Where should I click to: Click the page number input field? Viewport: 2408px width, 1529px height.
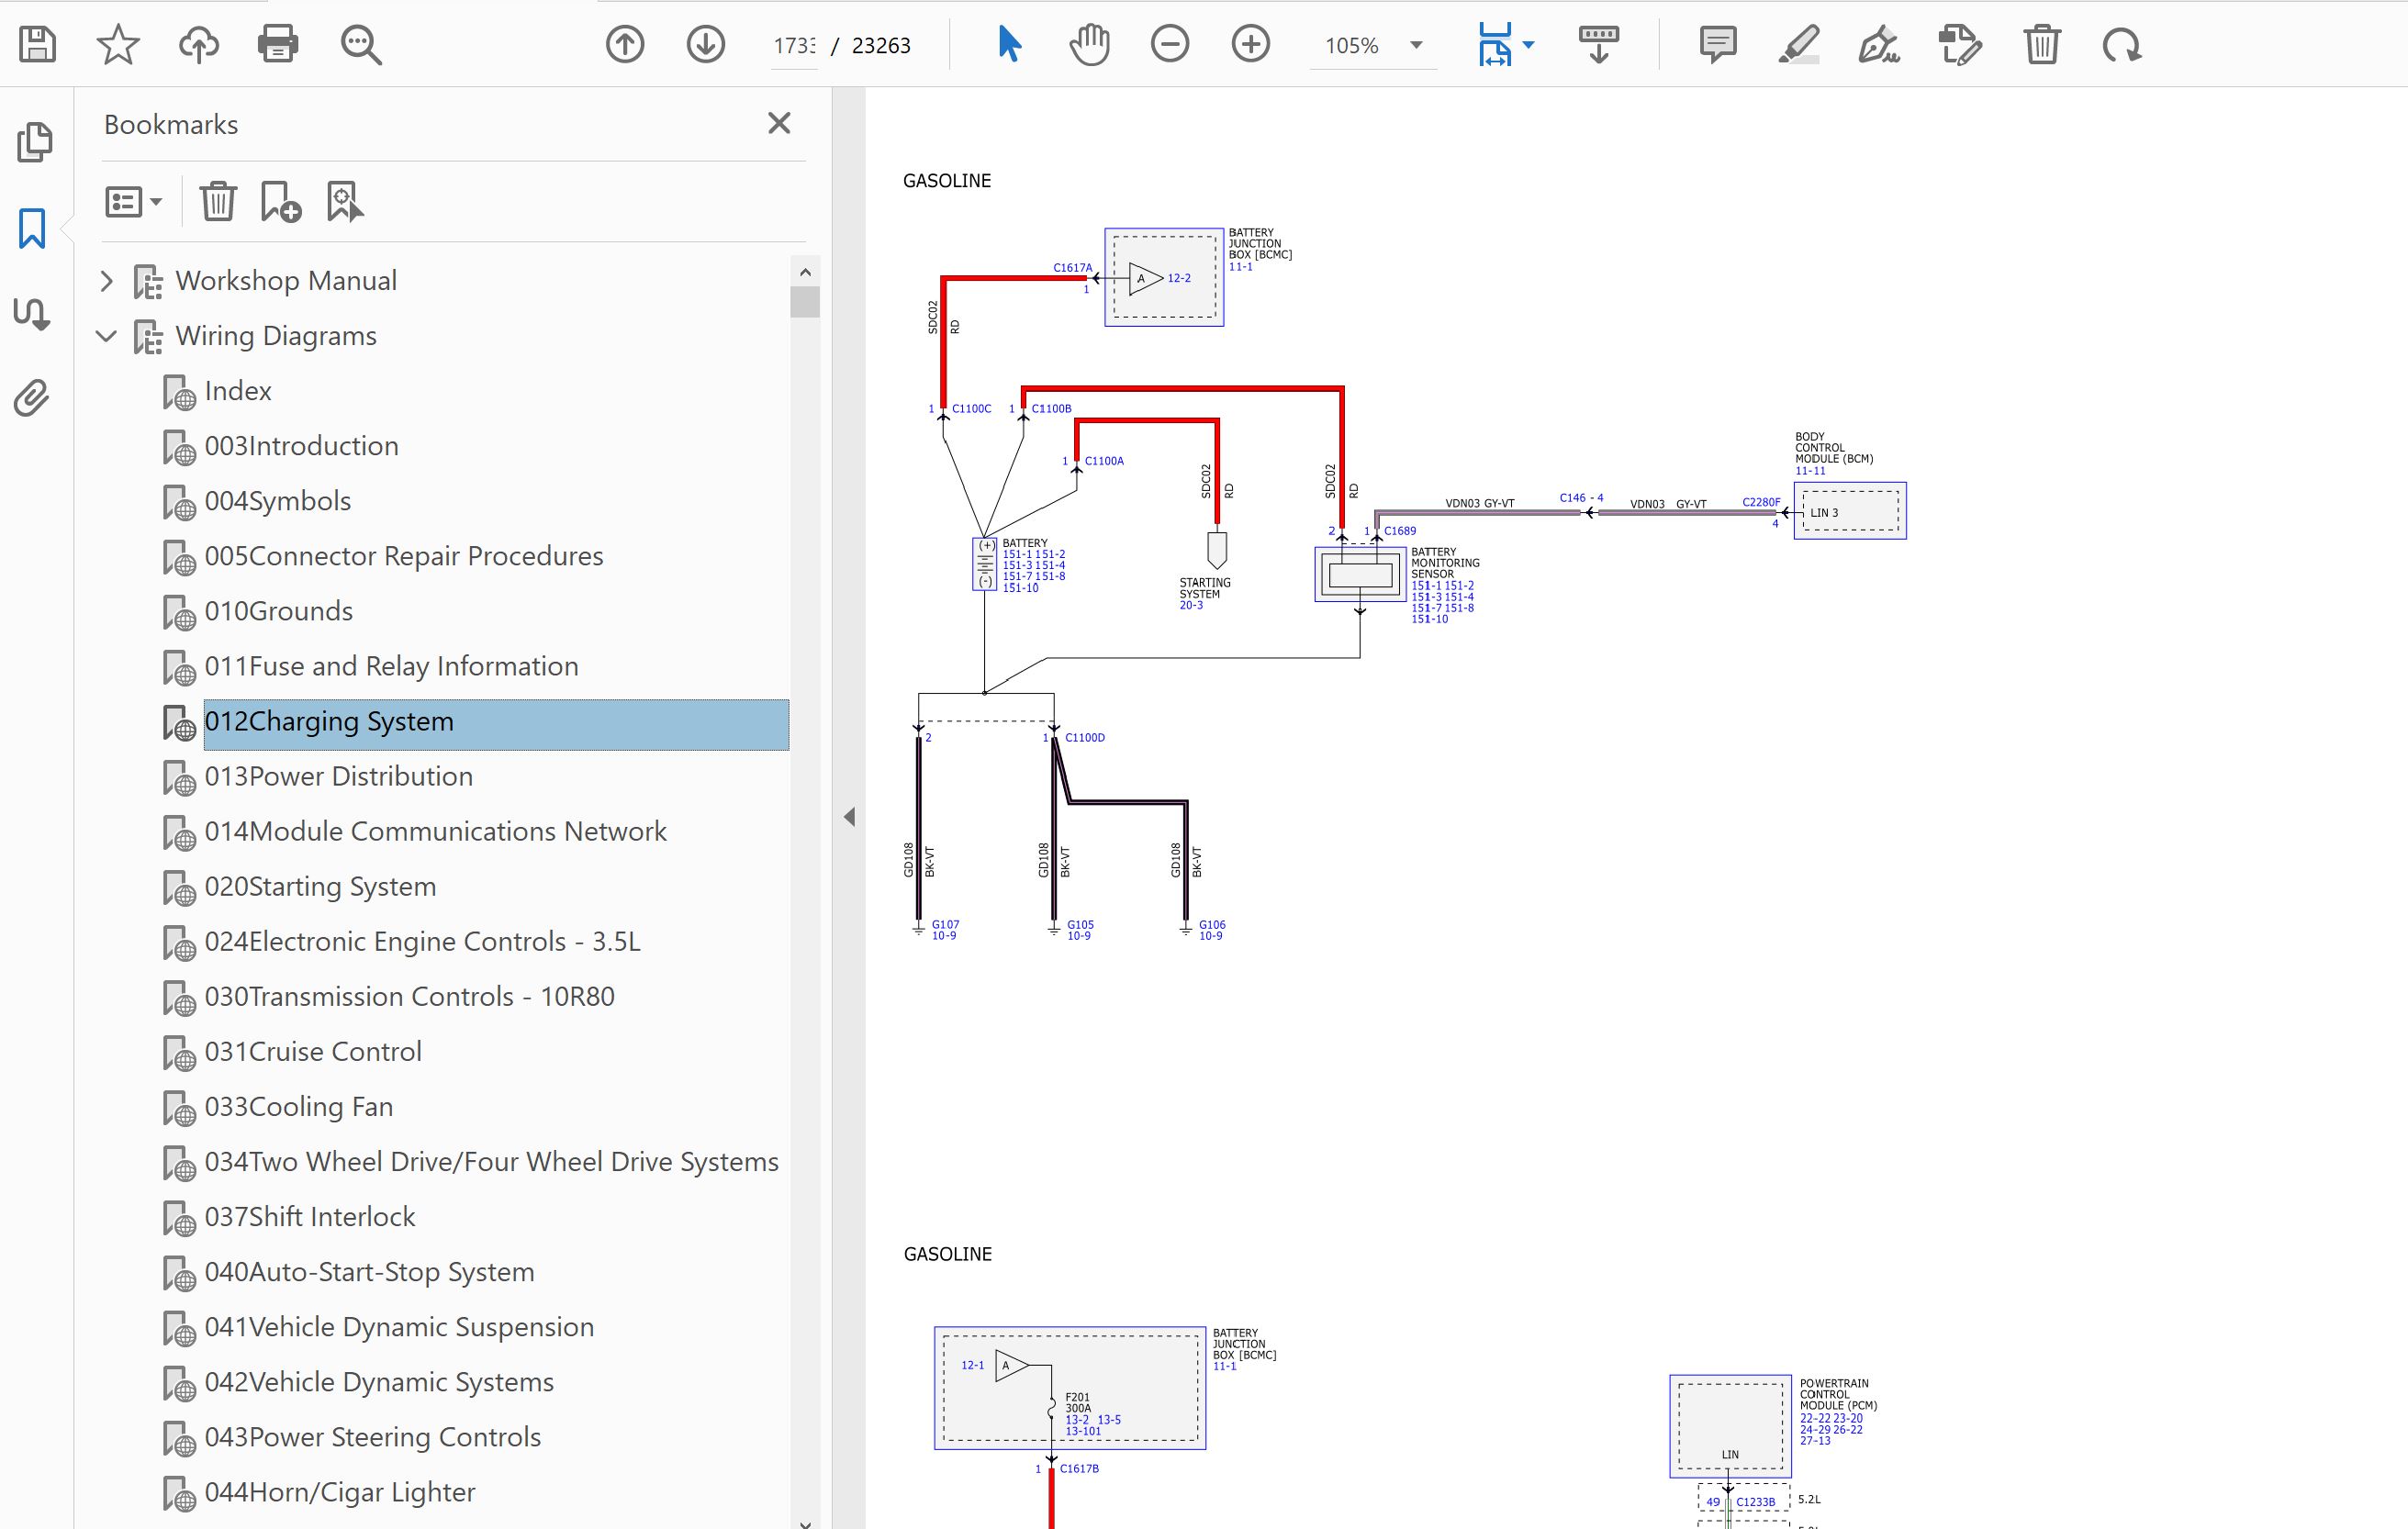point(794,45)
